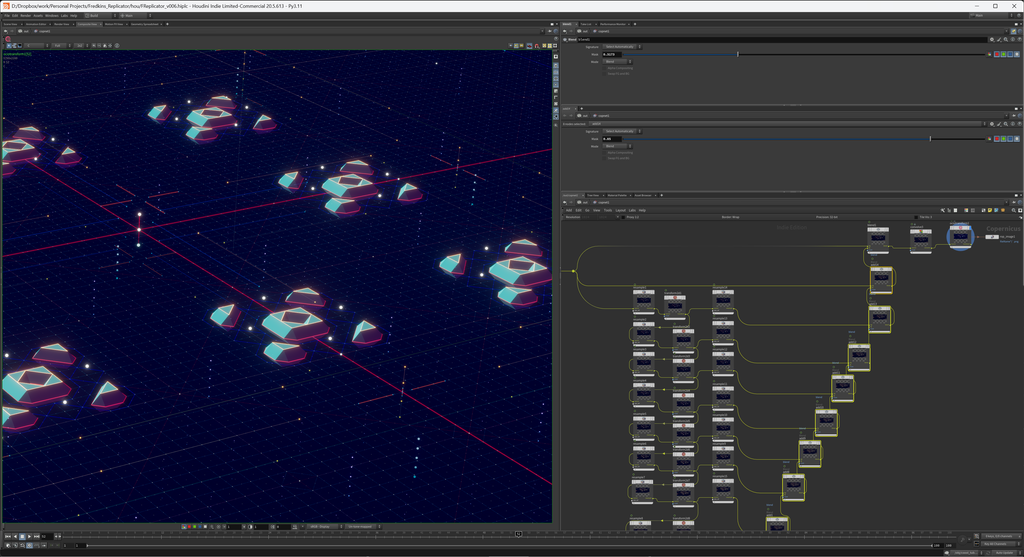Viewport: 1024px width, 557px height.
Task: Toggle Alpha Compositing checkbox in blend1 pane
Action: 605,68
